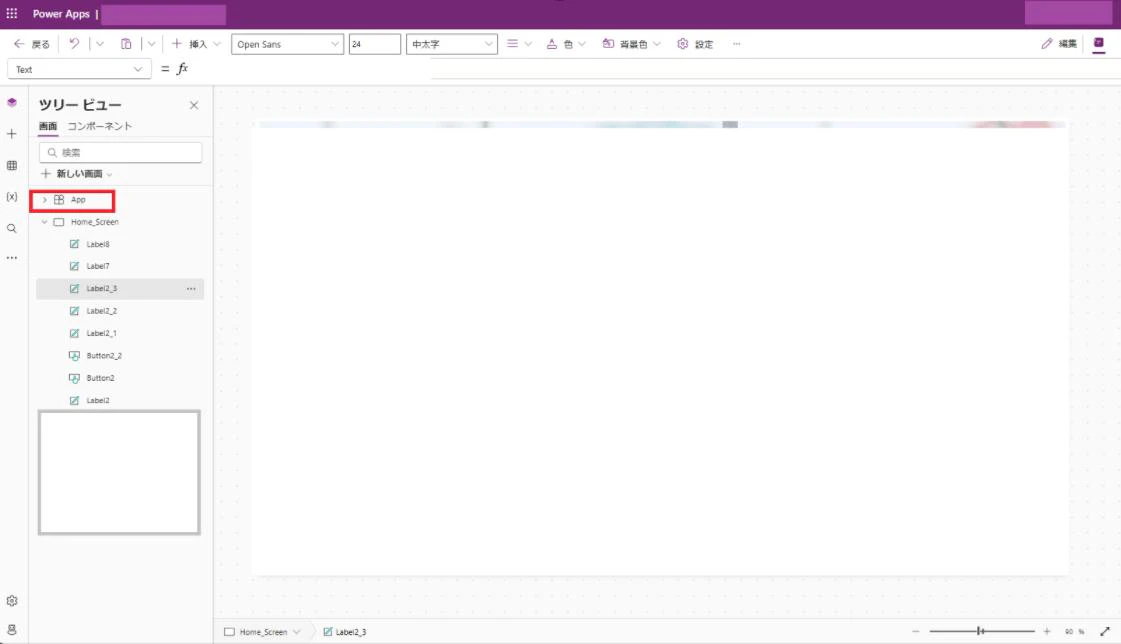Viewport: 1121px width, 644px height.
Task: Zoom out with the minus button
Action: [915, 632]
